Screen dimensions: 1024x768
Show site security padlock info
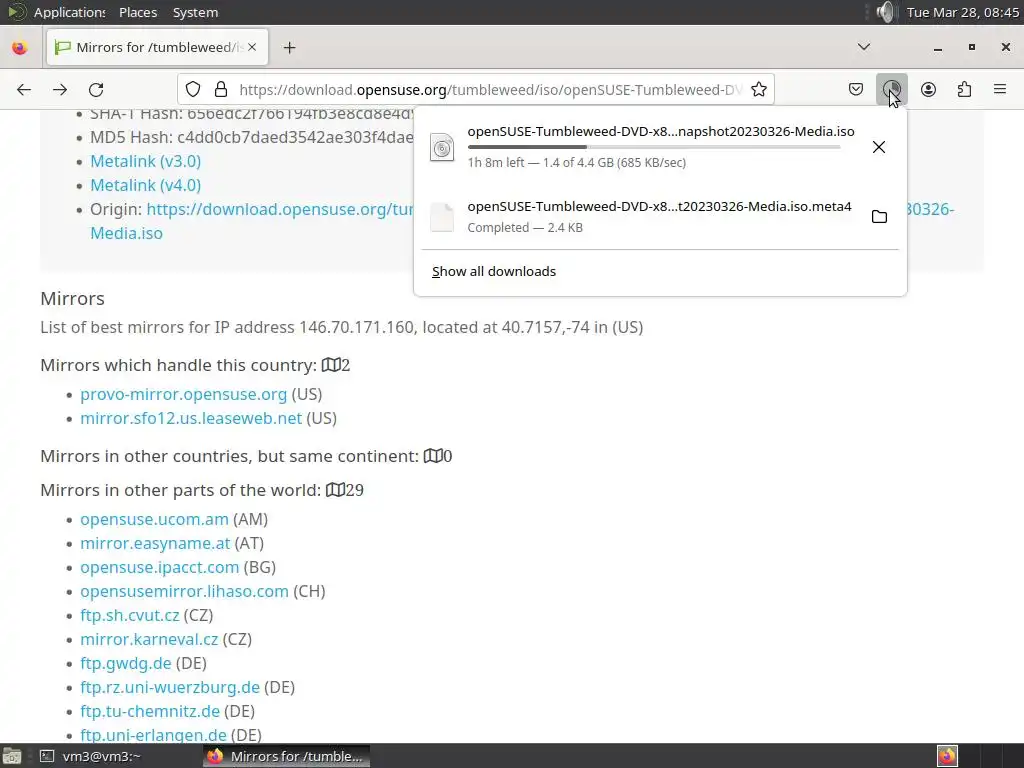(221, 89)
